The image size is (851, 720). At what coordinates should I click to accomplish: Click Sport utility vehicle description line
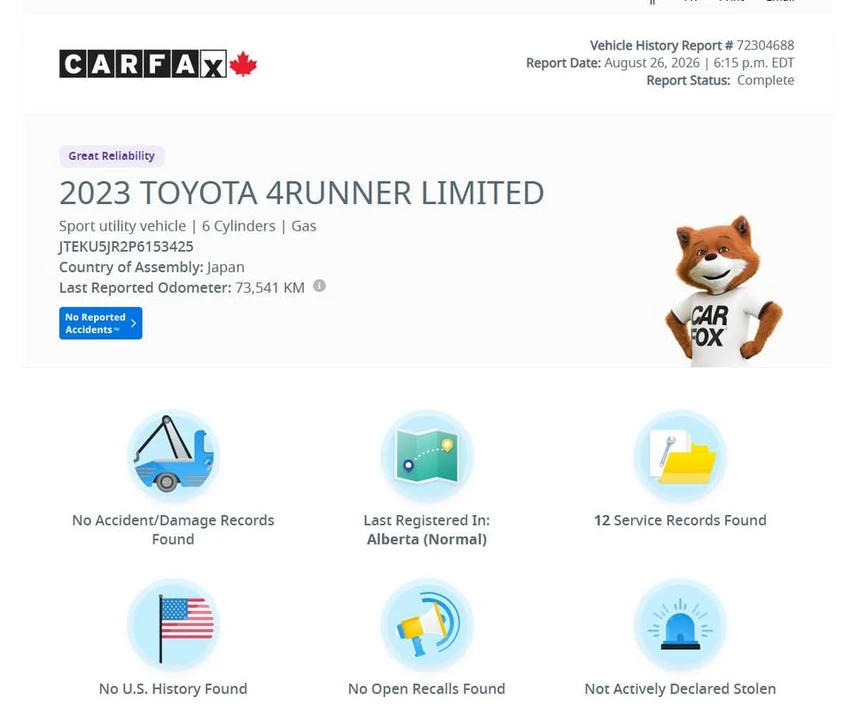(188, 226)
